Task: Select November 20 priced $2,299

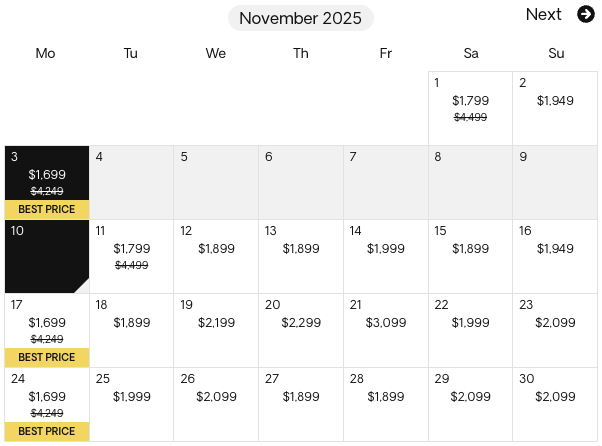Action: point(301,330)
